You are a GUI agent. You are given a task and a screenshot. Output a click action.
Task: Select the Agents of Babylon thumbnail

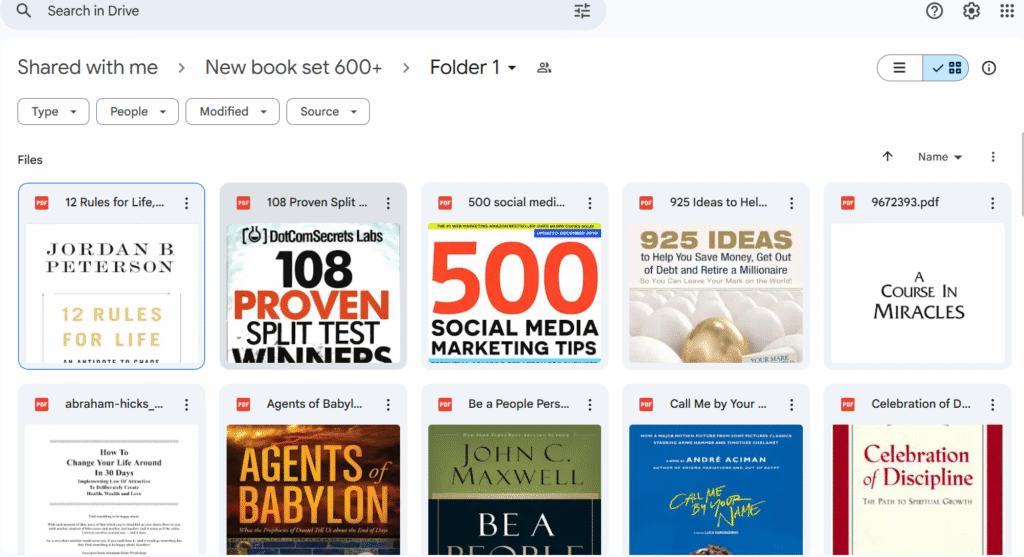pyautogui.click(x=313, y=490)
